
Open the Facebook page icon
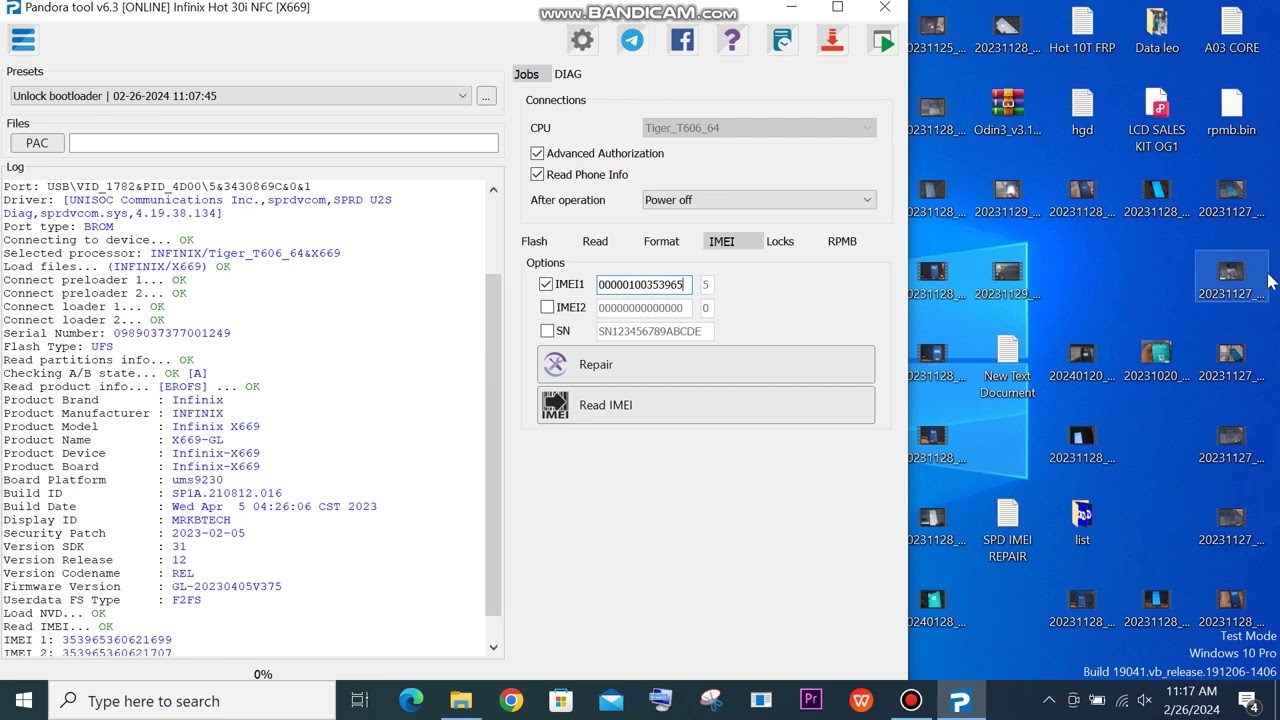pos(682,40)
